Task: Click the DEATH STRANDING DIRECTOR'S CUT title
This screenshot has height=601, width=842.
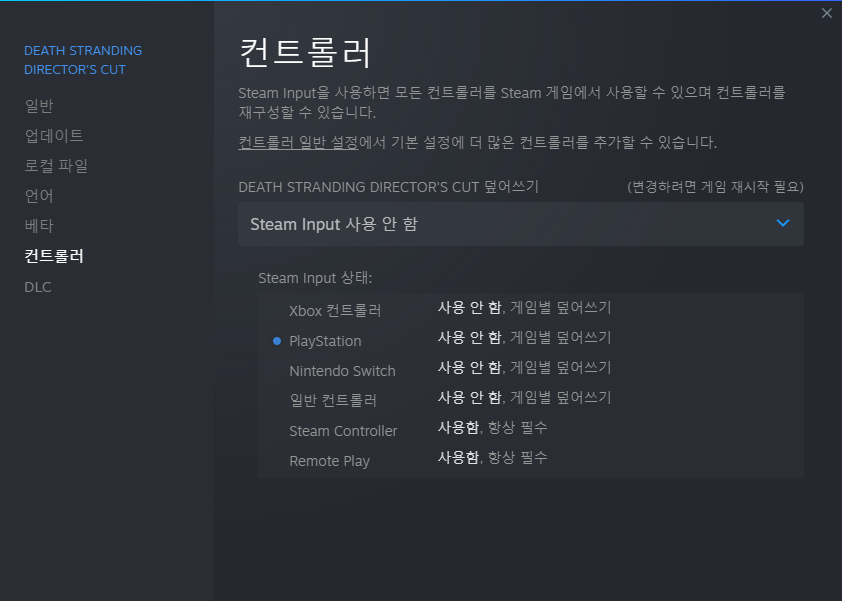Action: coord(83,60)
